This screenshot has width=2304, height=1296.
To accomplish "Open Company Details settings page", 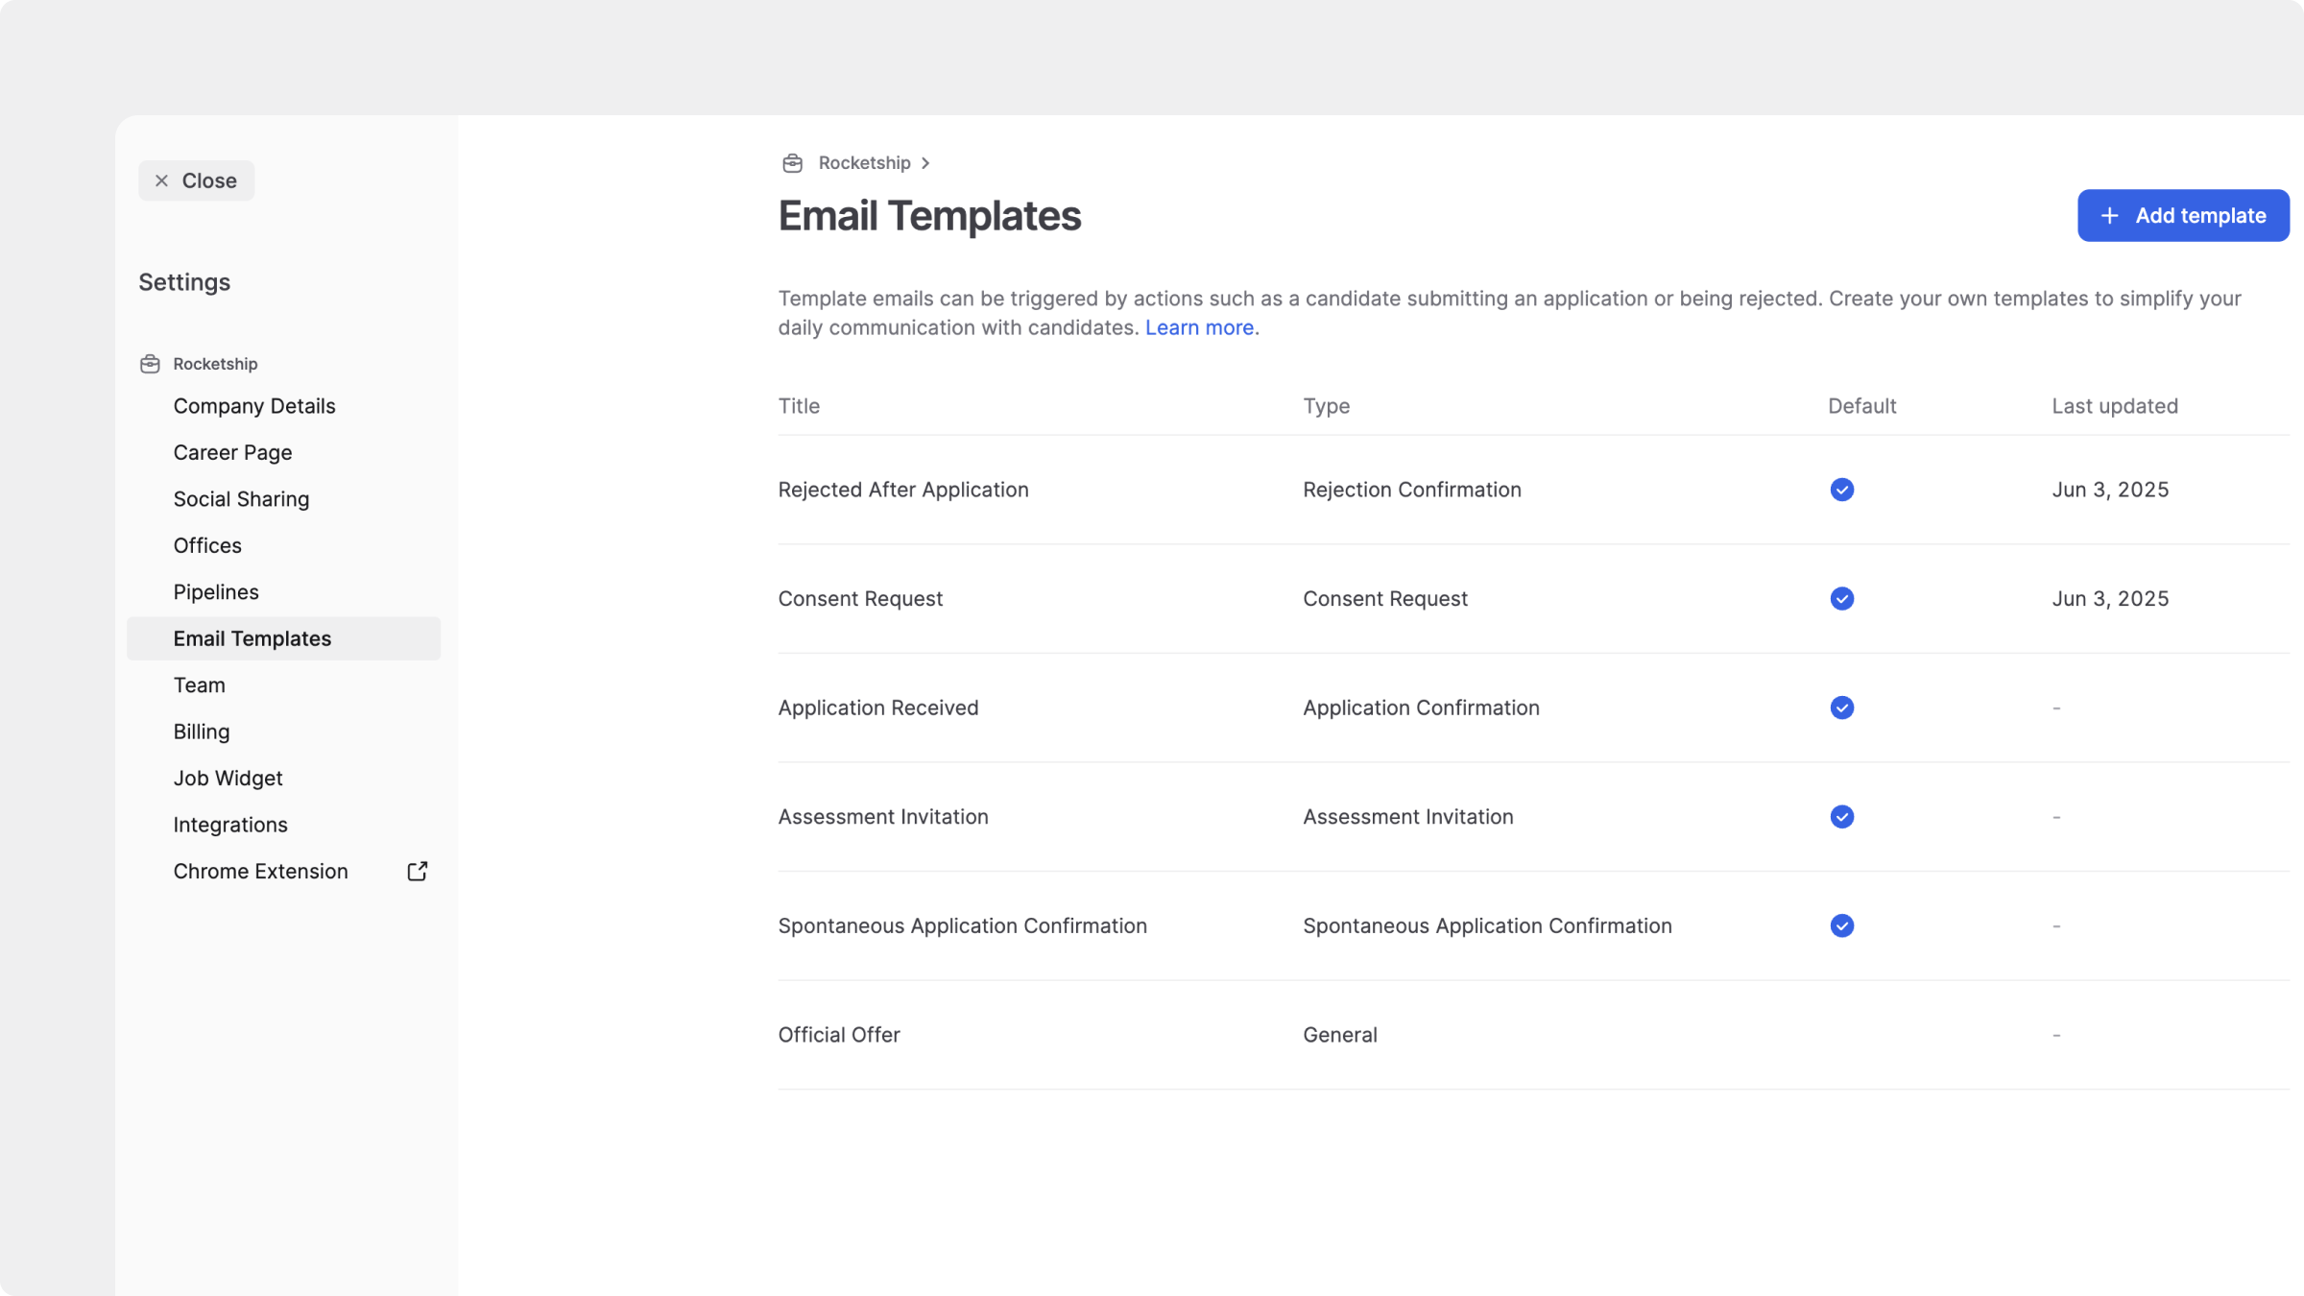I will [254, 406].
